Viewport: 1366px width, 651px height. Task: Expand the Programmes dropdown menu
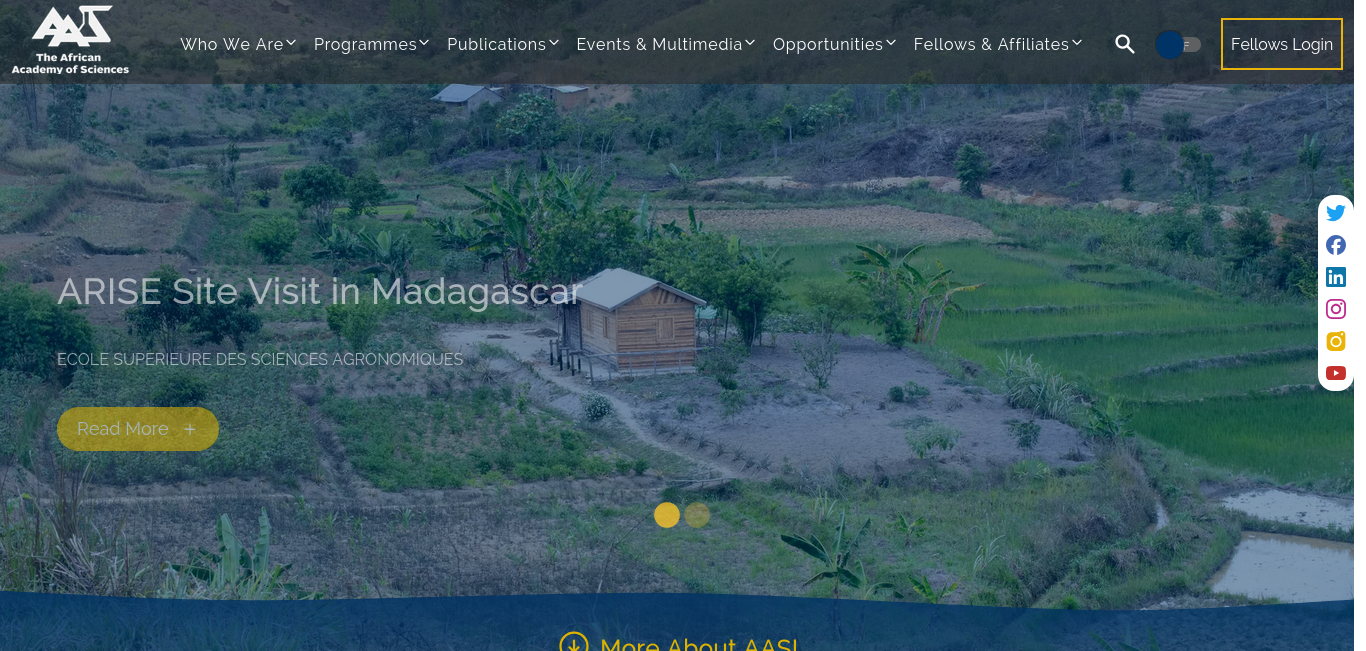click(x=371, y=44)
